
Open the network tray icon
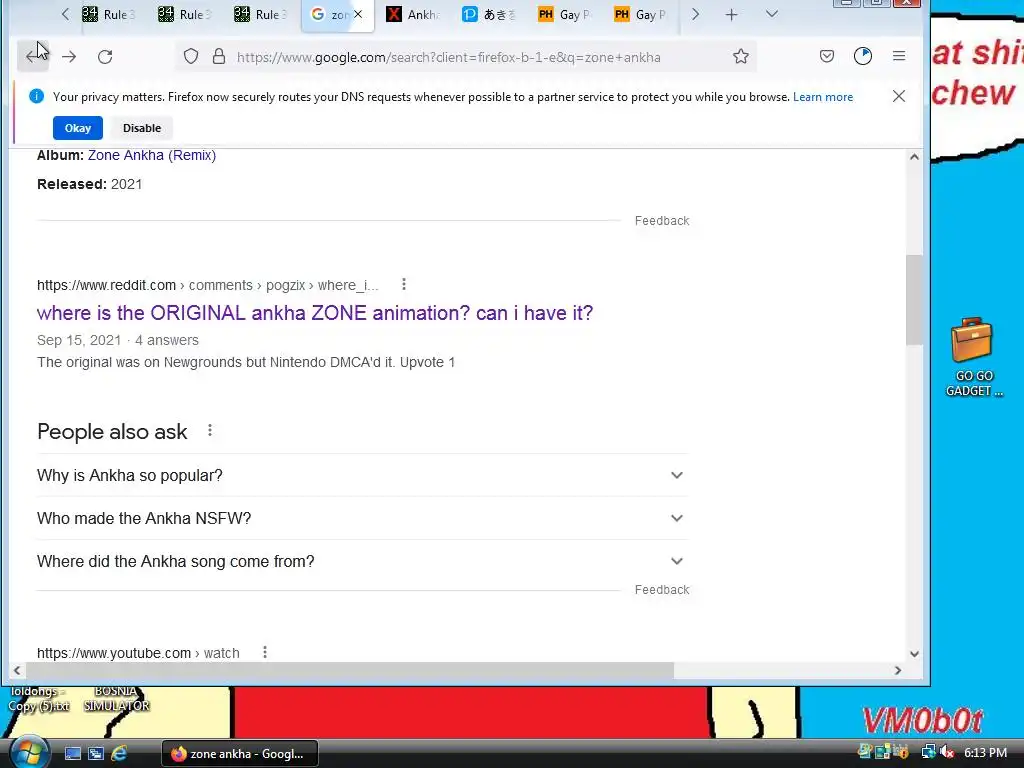[x=928, y=752]
